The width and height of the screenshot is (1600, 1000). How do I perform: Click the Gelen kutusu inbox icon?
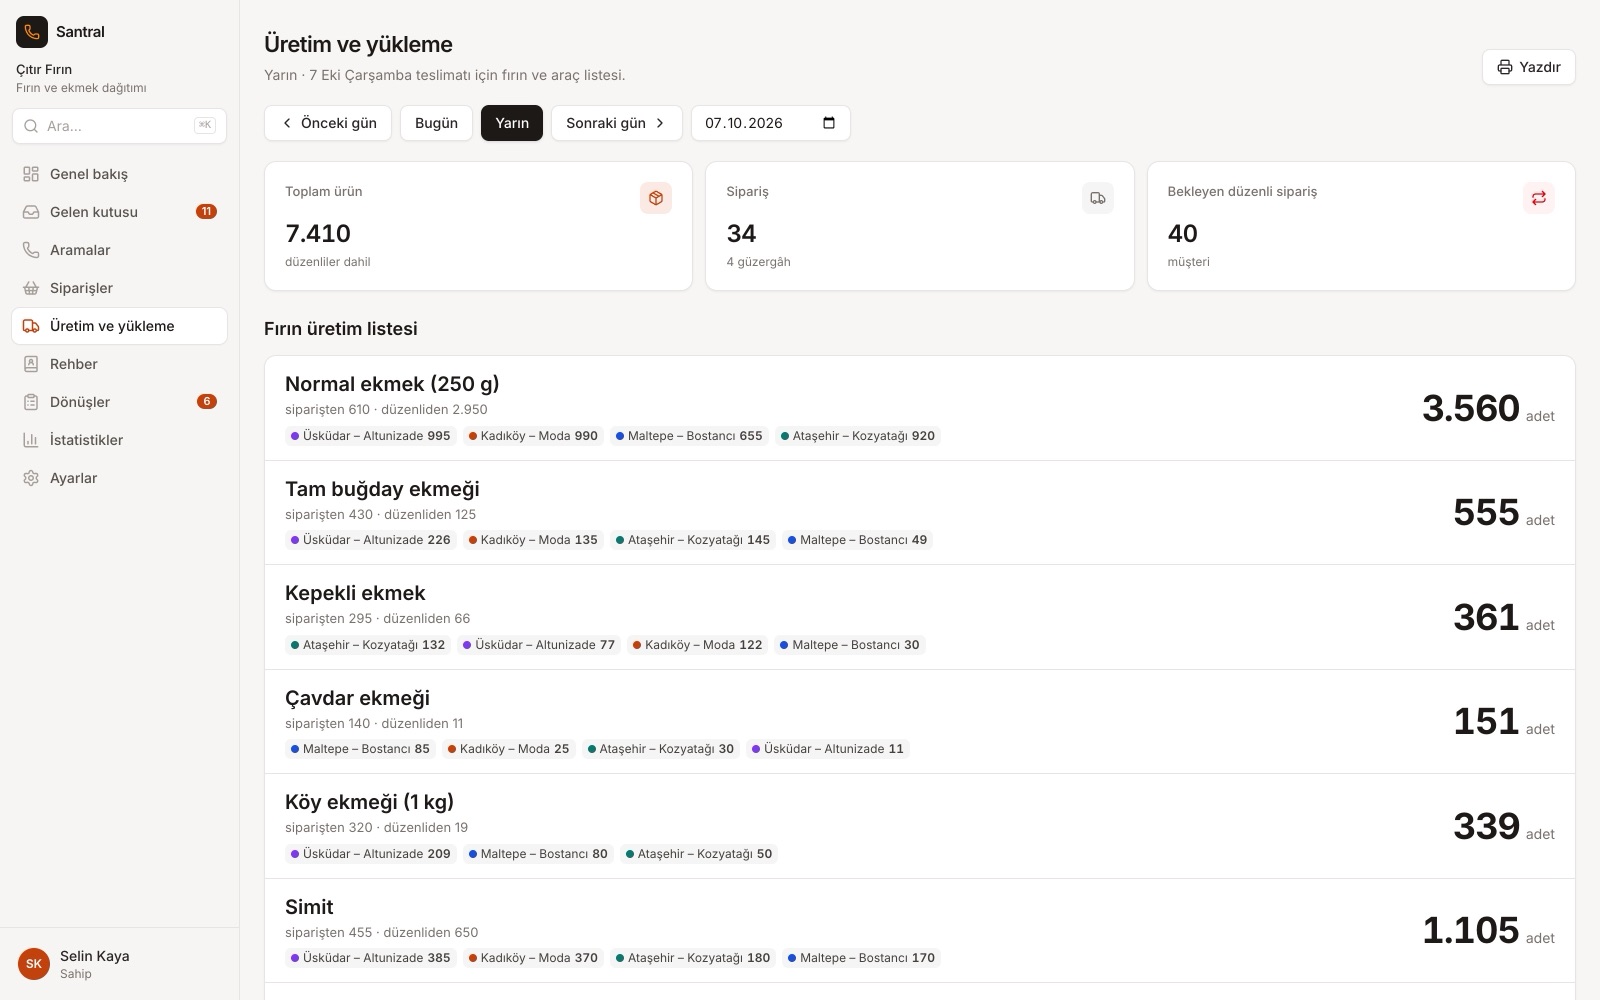31,212
